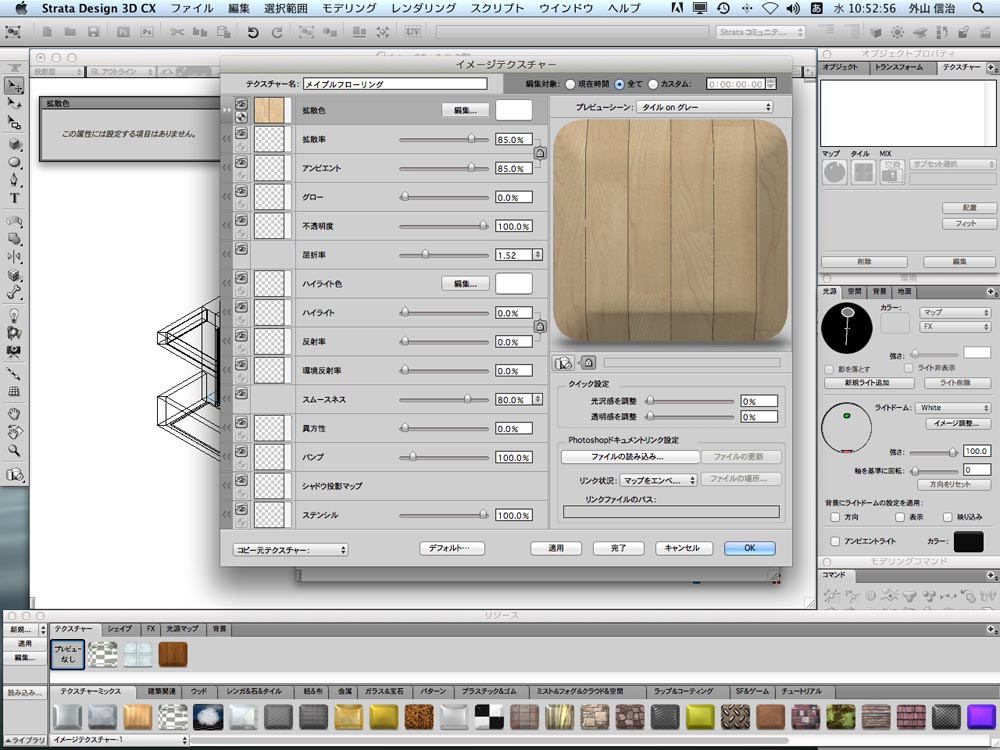Toggle lock linking ハイライト and 反射率
1000x750 pixels.
540,327
